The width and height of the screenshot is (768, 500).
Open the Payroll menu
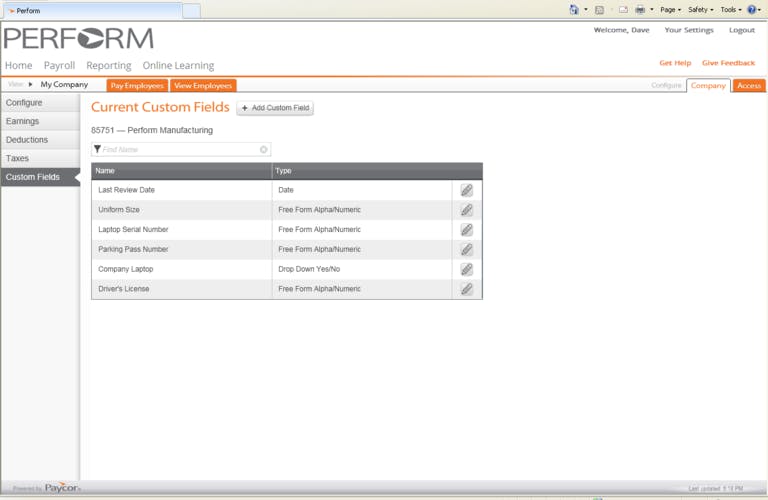pyautogui.click(x=59, y=65)
